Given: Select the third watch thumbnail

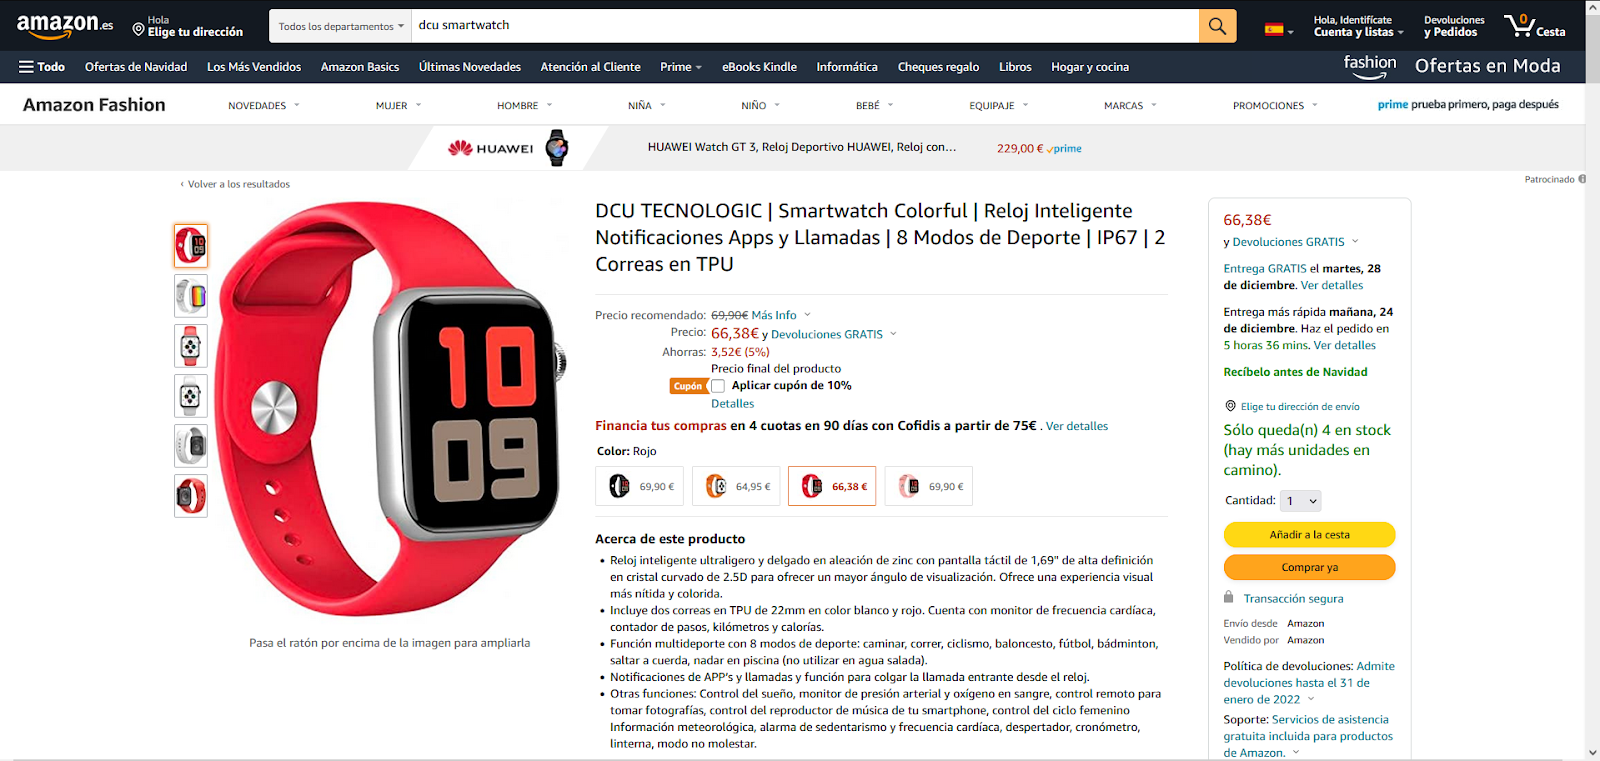Looking at the screenshot, I should (191, 346).
